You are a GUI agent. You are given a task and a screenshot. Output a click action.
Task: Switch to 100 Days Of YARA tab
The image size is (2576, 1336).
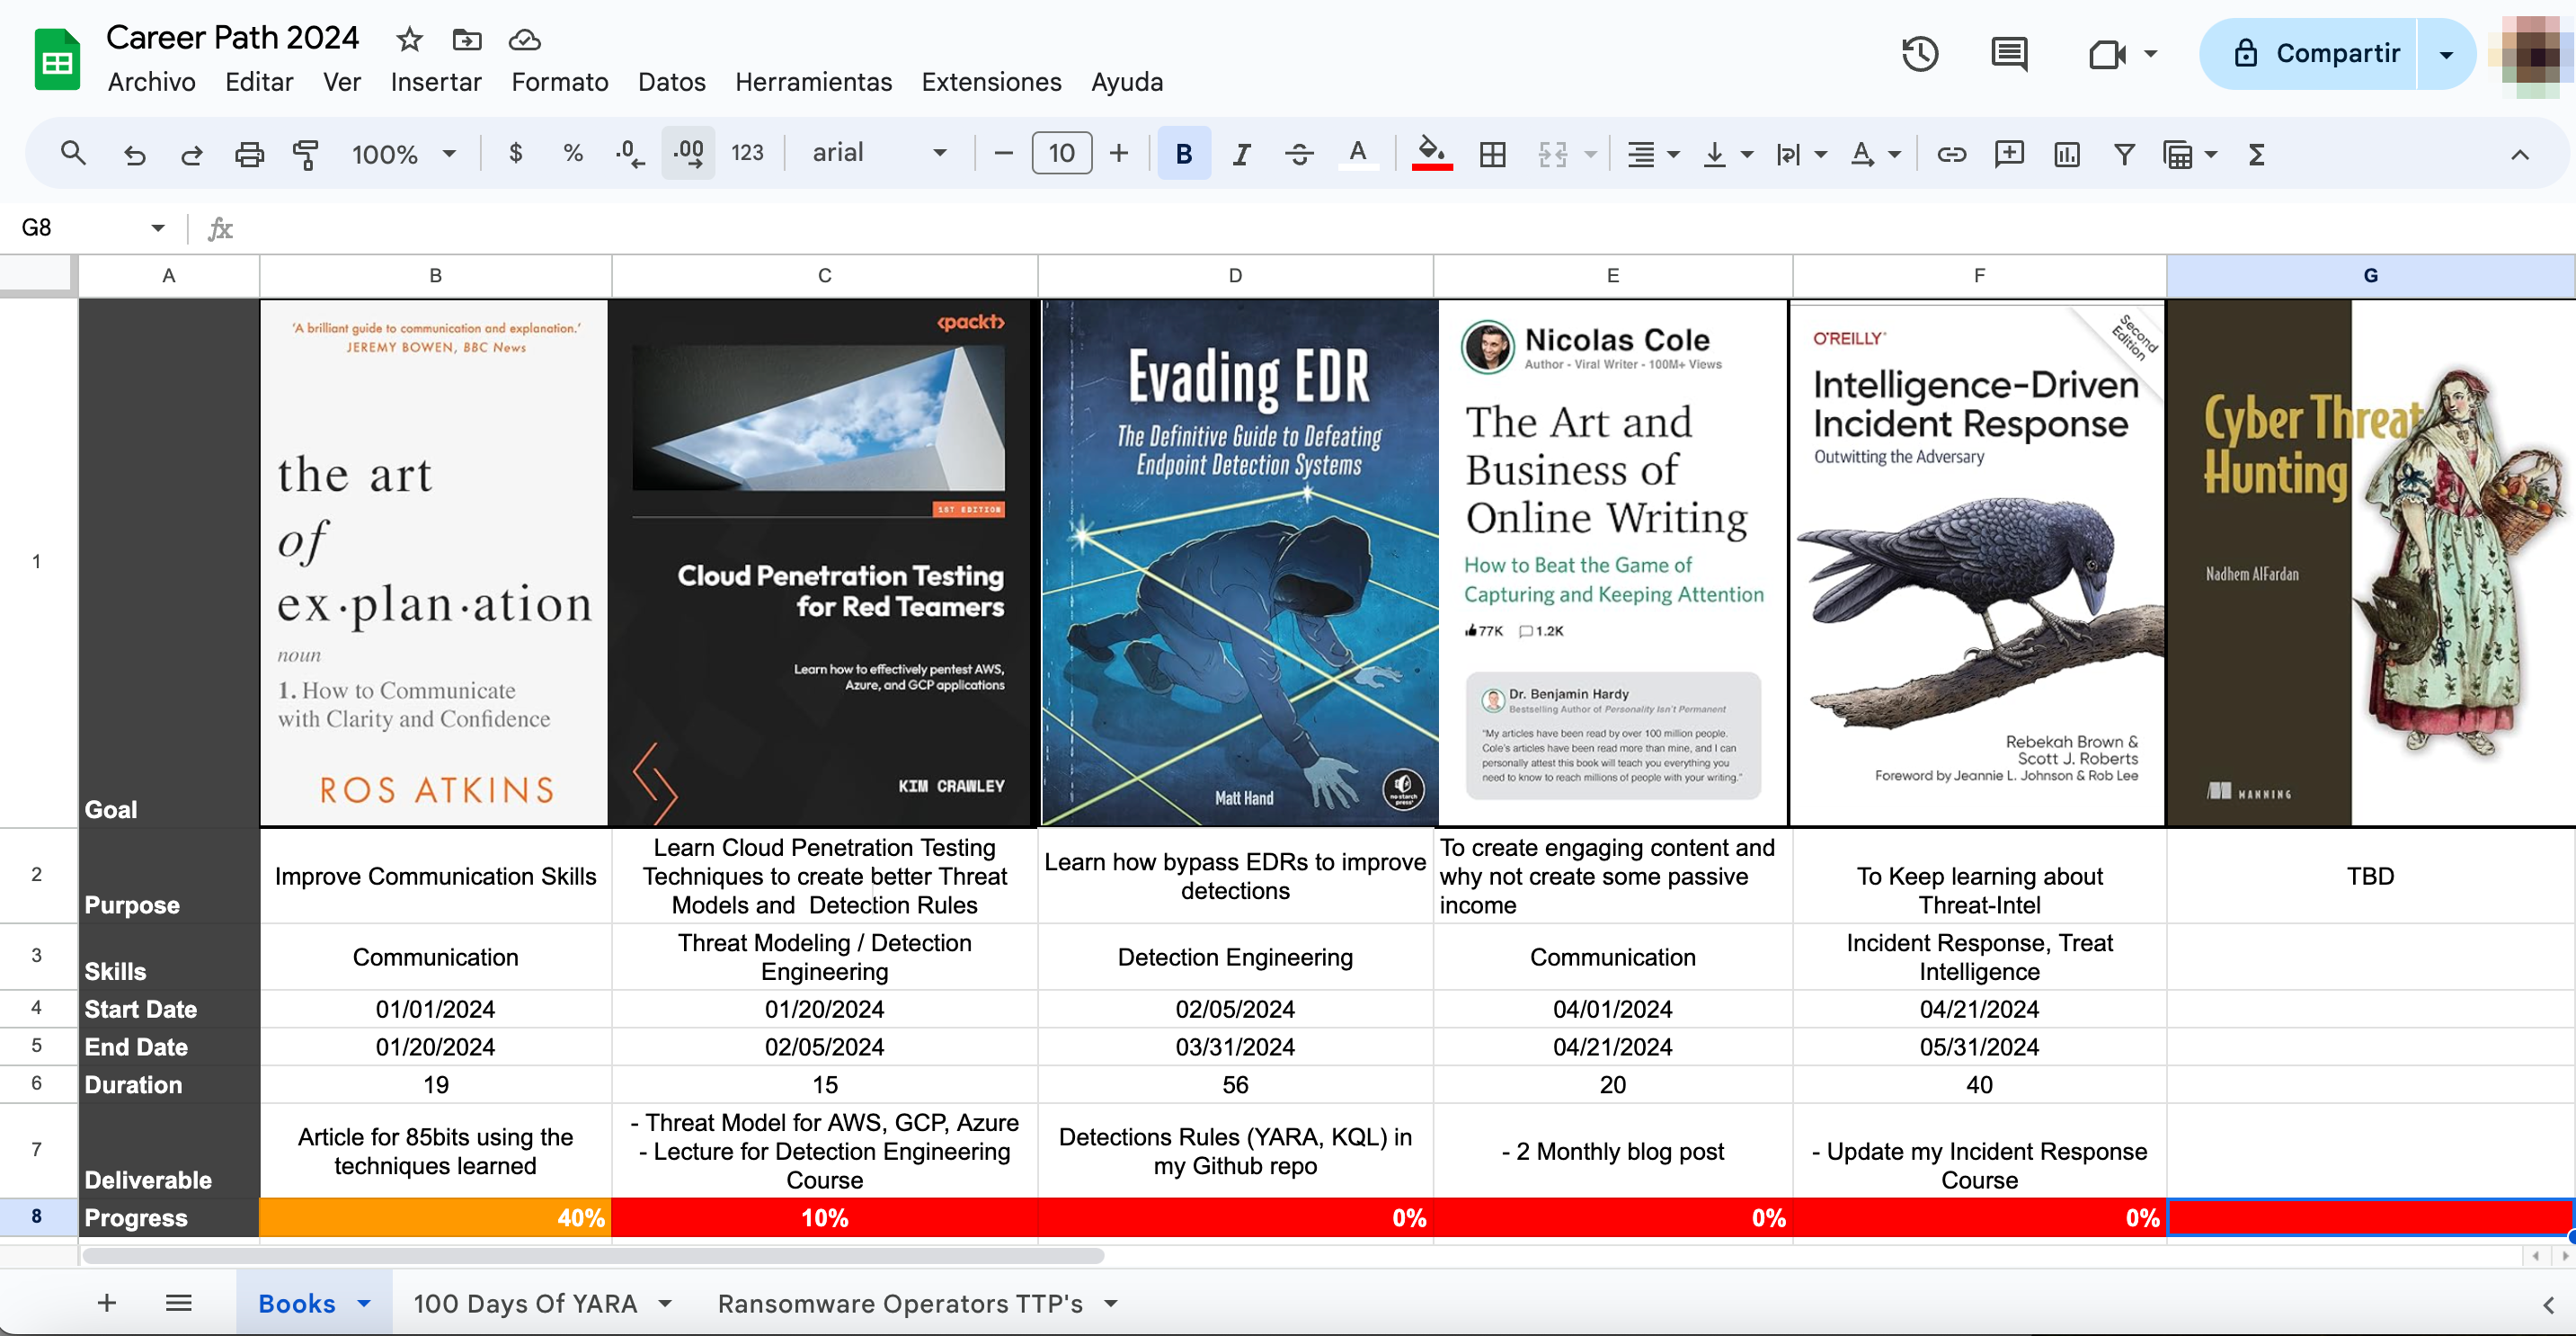(525, 1303)
